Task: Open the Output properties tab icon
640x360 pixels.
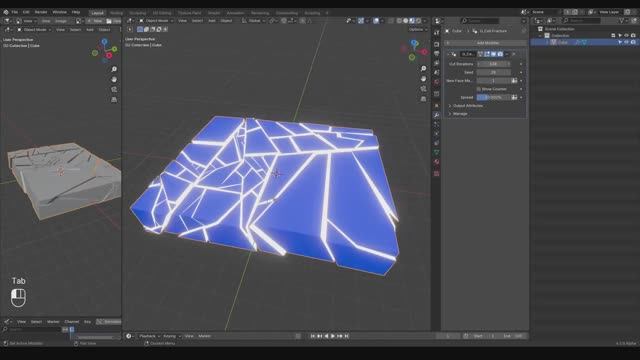Action: click(x=436, y=53)
